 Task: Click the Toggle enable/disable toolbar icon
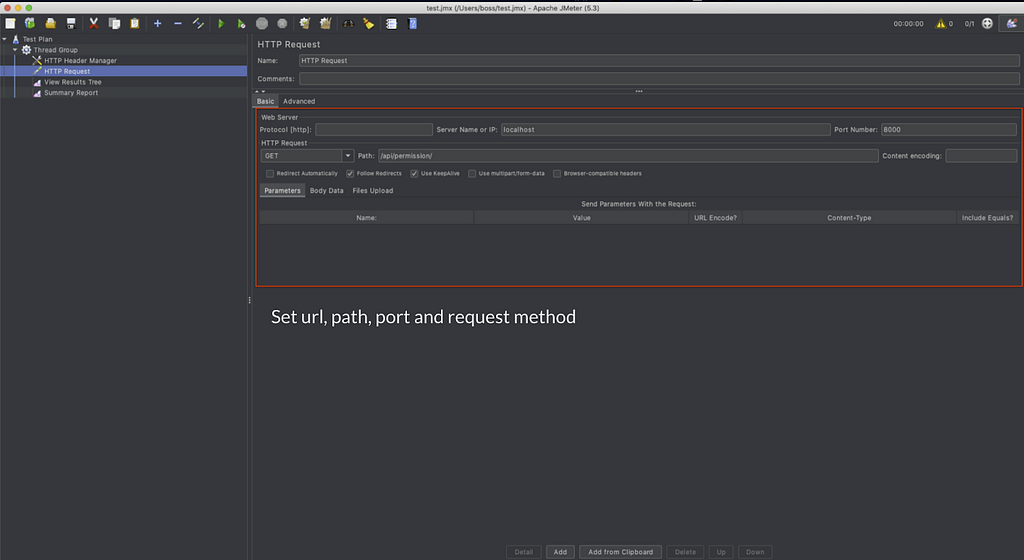pos(199,23)
